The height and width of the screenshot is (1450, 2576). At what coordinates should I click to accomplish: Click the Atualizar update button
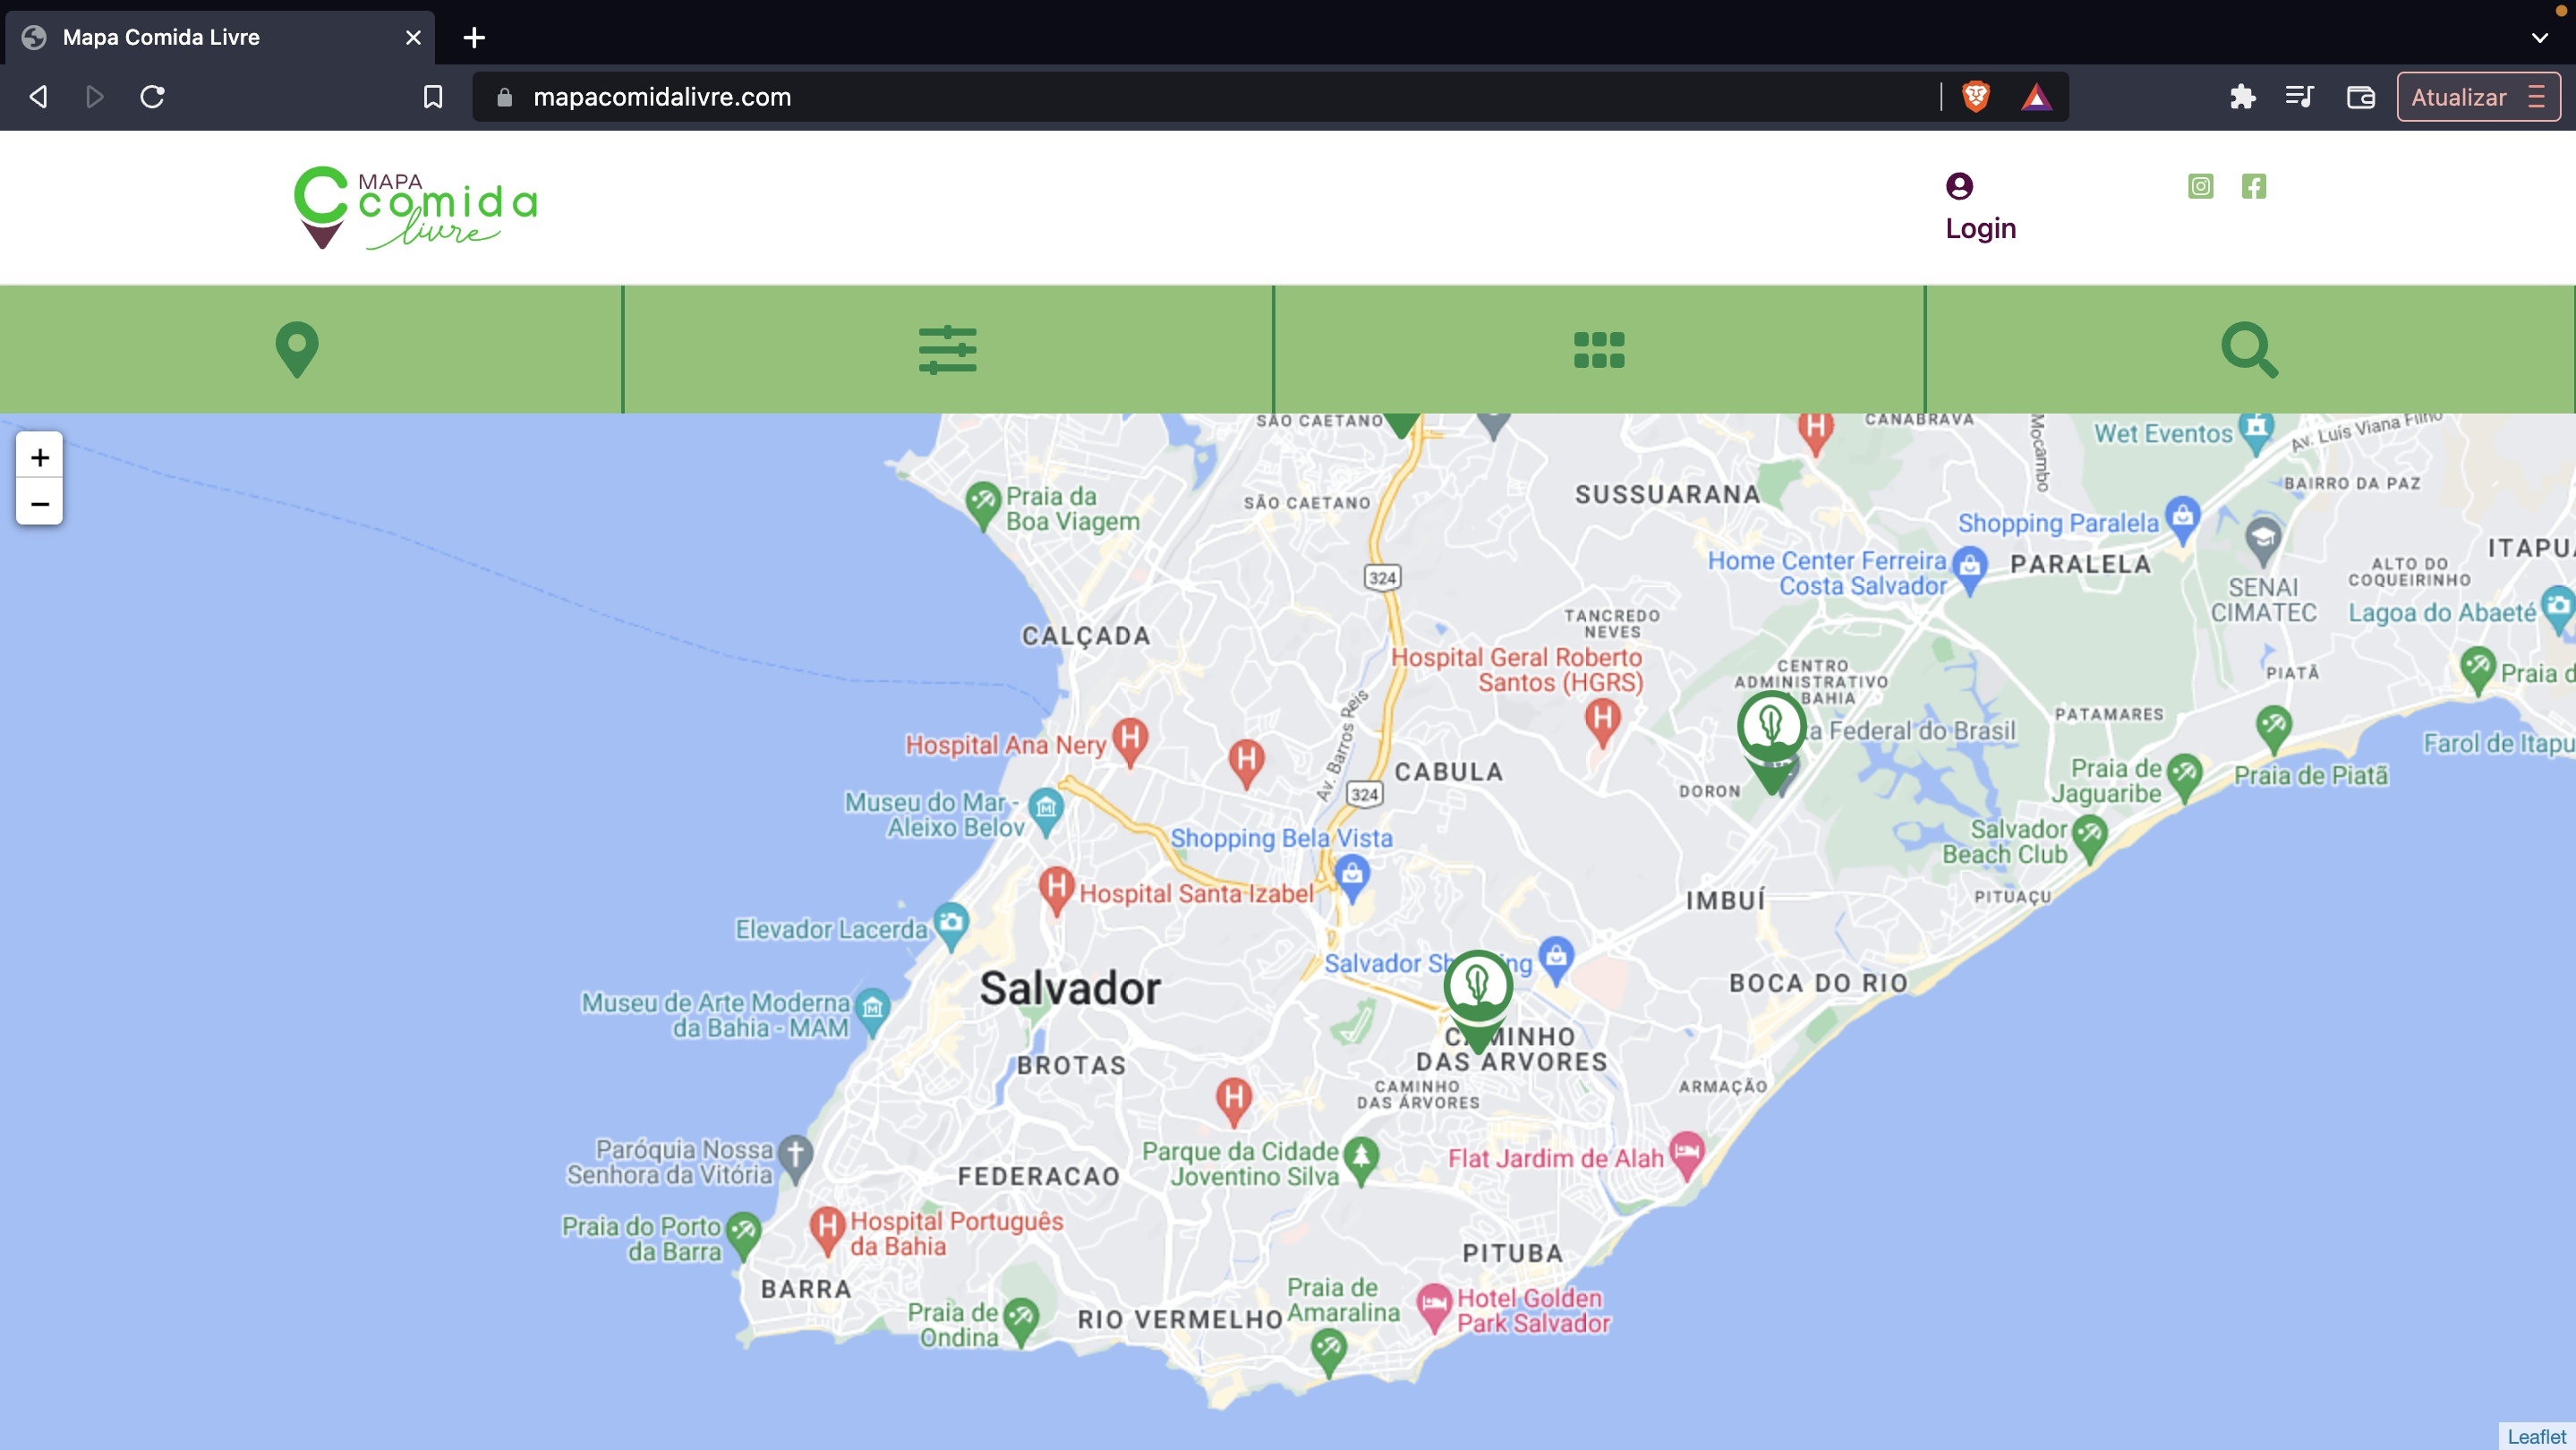2458,97
